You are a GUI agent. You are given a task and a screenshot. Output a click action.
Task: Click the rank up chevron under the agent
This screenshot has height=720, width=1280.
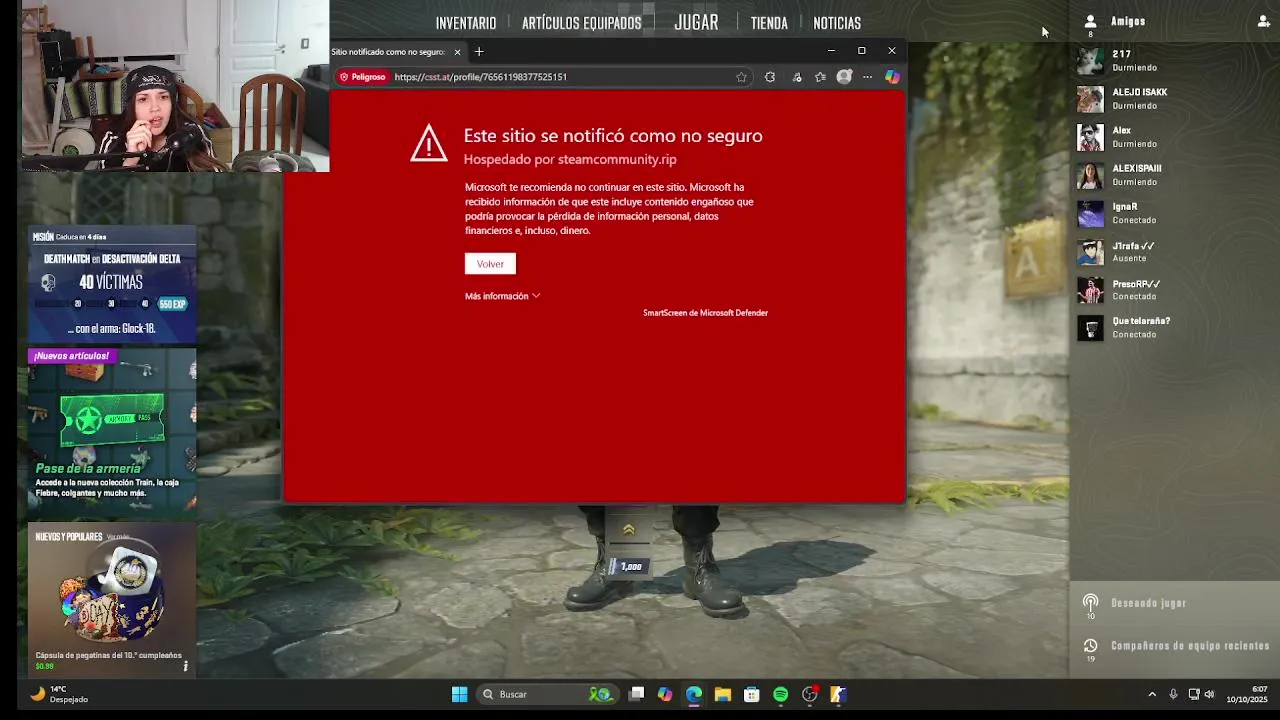[x=628, y=529]
